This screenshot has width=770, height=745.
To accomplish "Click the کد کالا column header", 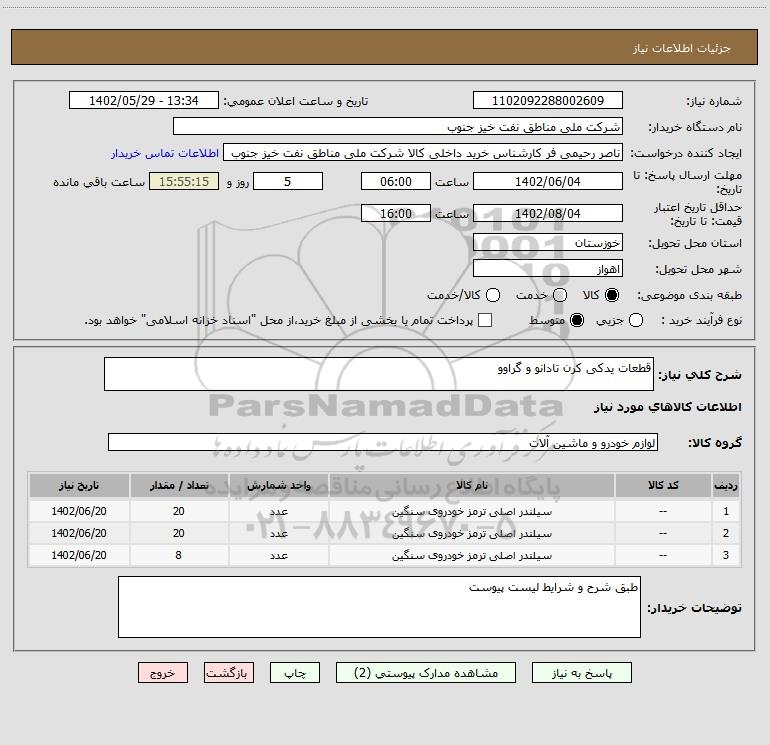I will pos(663,485).
